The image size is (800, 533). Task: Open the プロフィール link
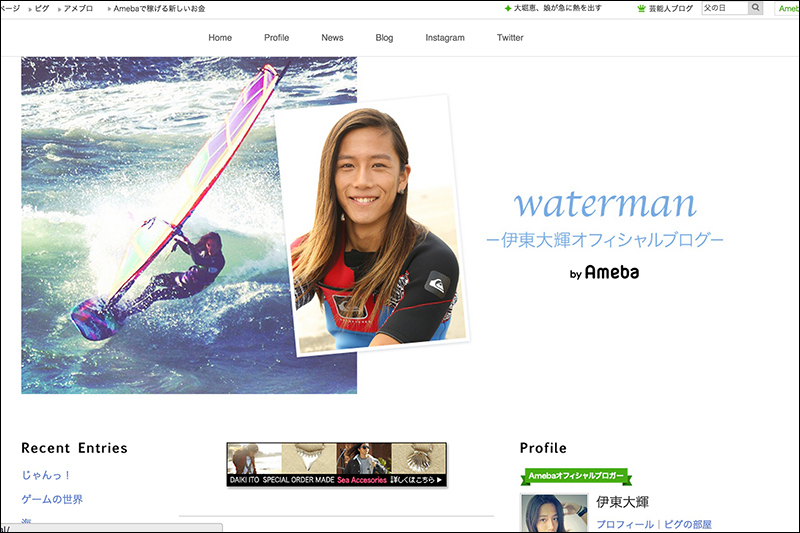tap(625, 524)
